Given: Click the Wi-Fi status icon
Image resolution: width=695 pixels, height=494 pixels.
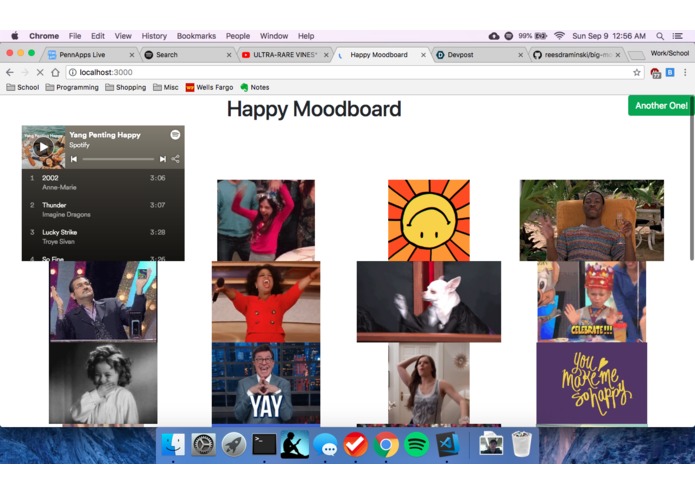Looking at the screenshot, I should [559, 36].
